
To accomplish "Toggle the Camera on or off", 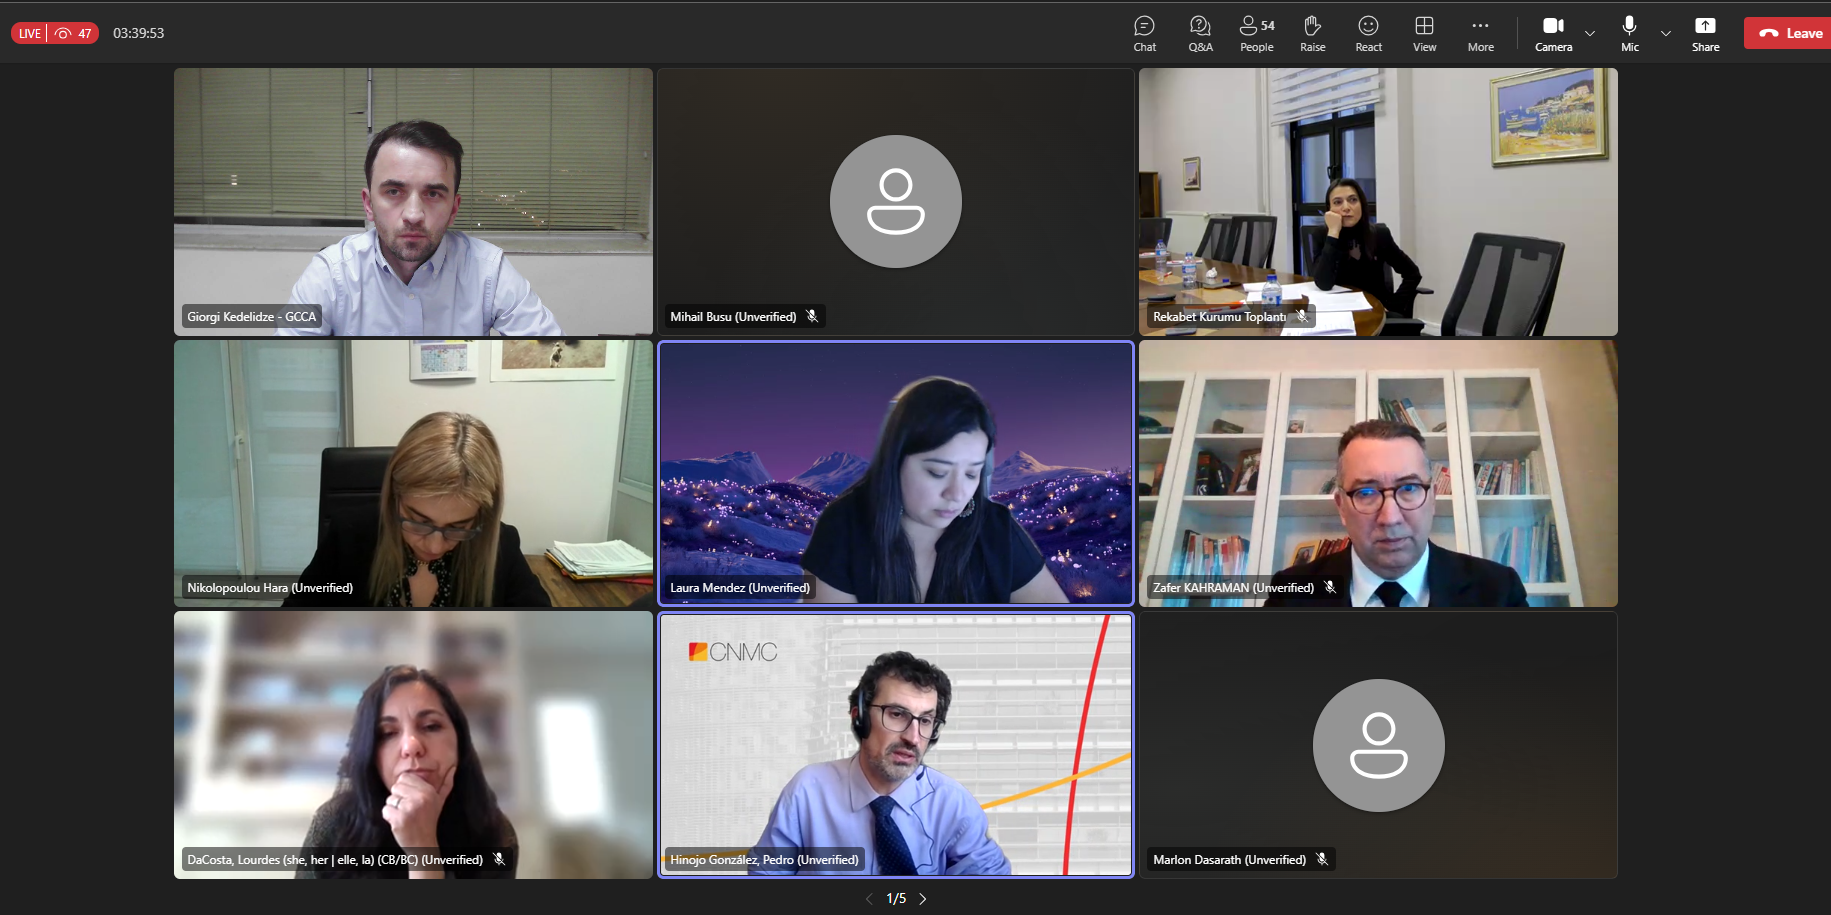I will [x=1553, y=33].
